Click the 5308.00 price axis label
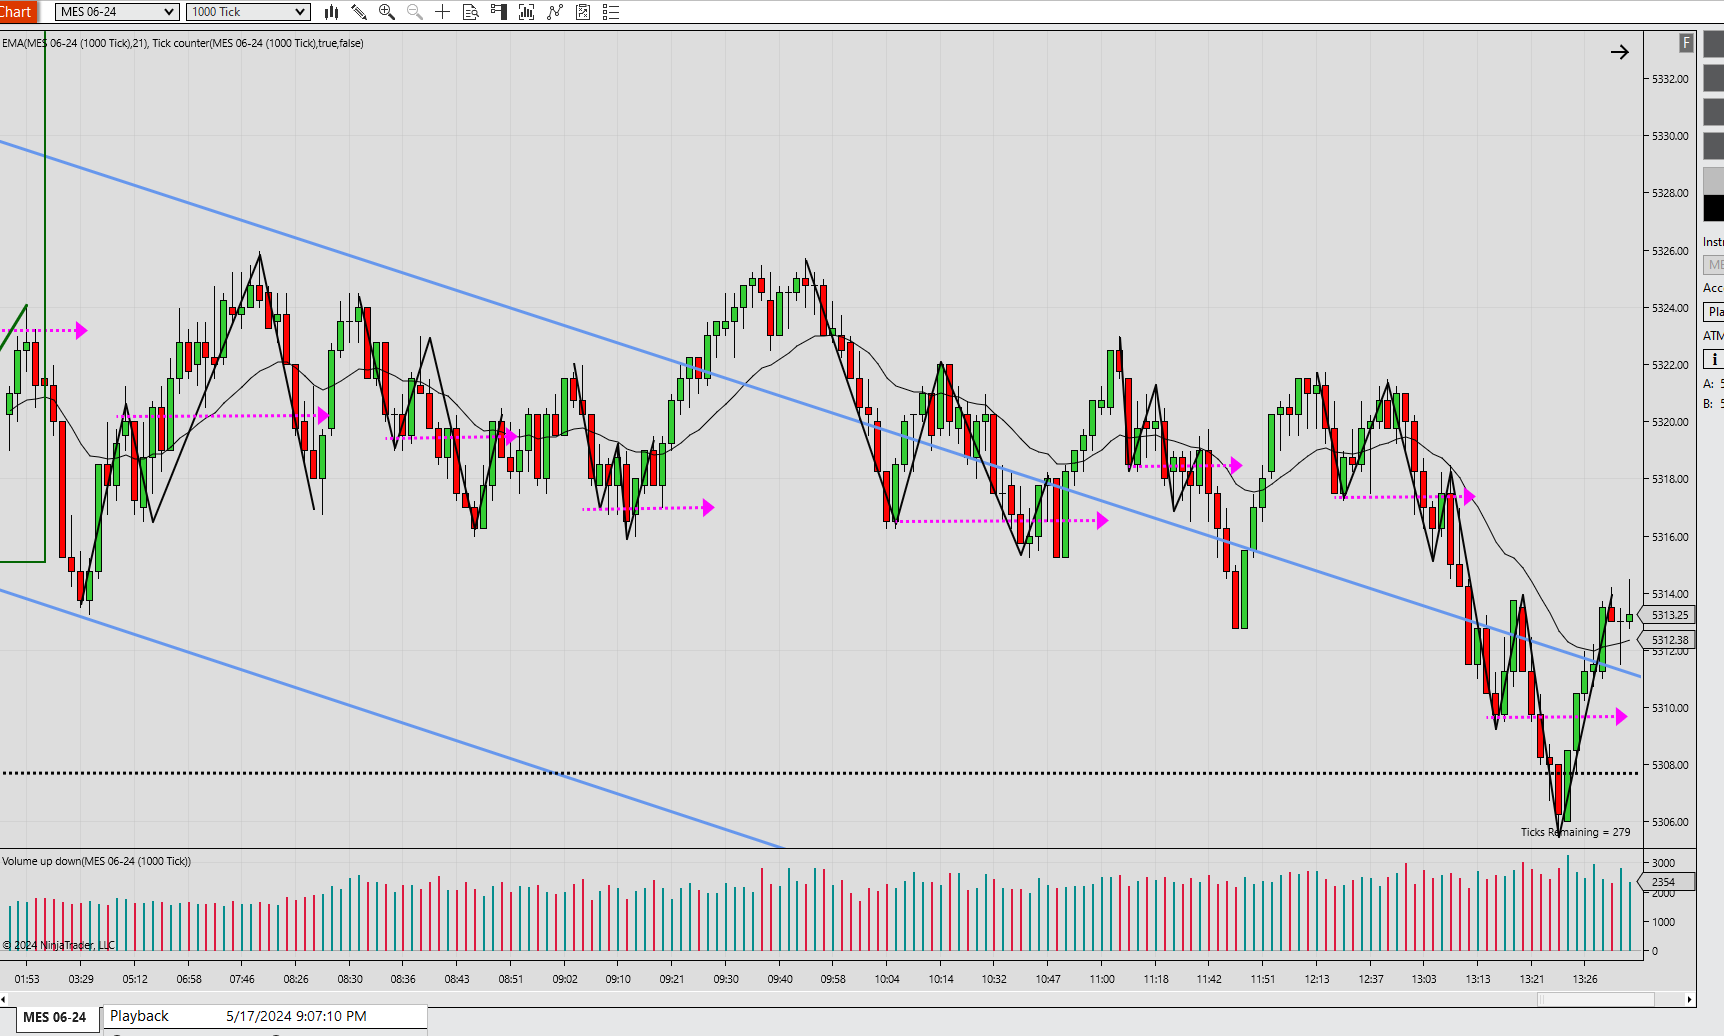 point(1670,765)
